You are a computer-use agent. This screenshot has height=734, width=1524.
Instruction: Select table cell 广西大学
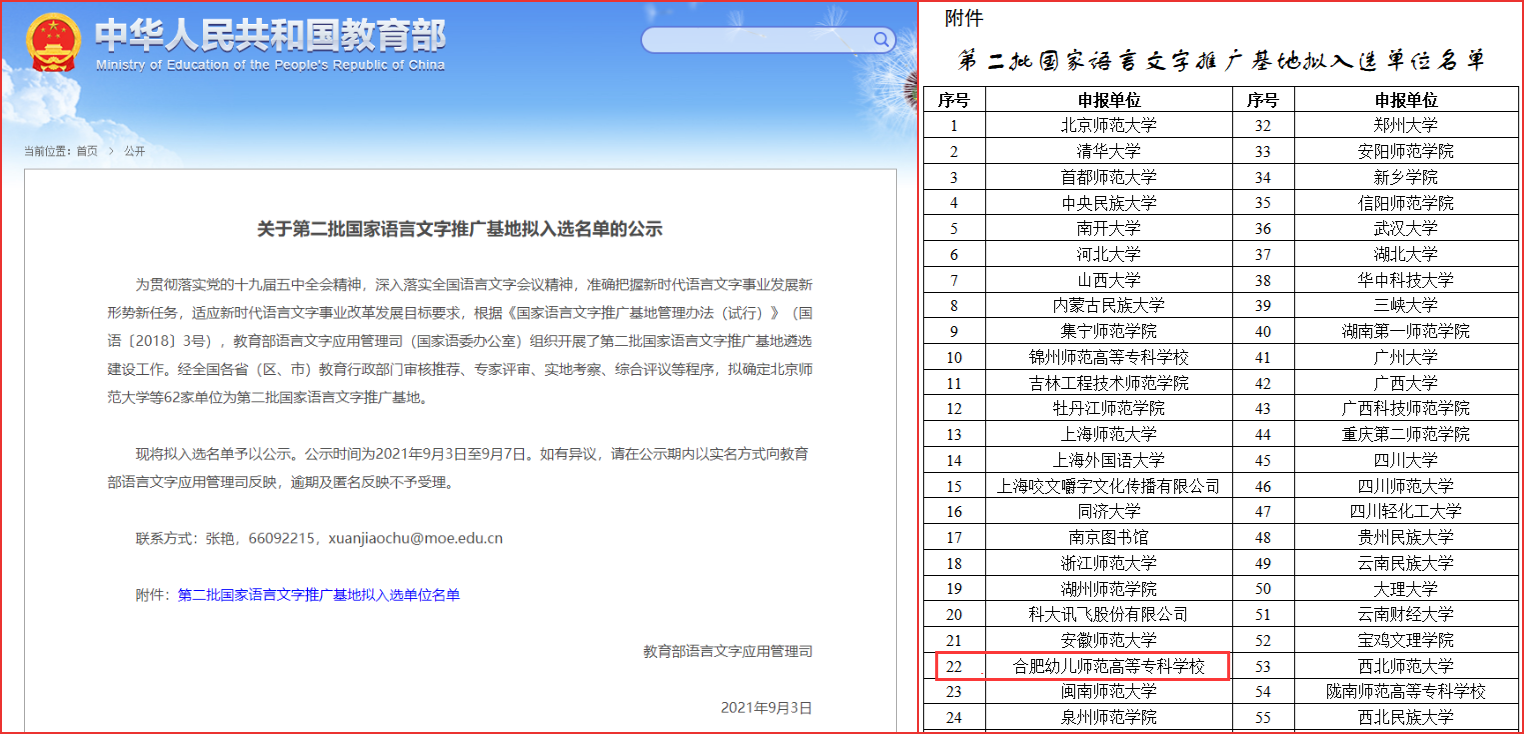point(1406,383)
